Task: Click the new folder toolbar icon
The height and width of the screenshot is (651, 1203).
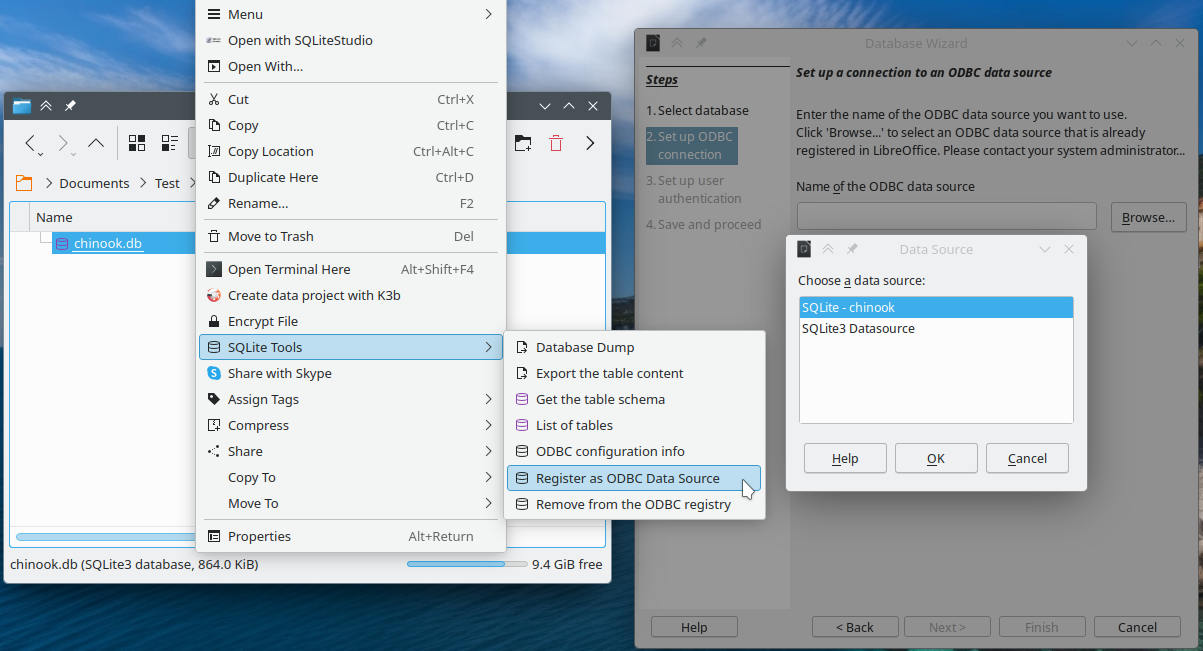Action: 523,143
